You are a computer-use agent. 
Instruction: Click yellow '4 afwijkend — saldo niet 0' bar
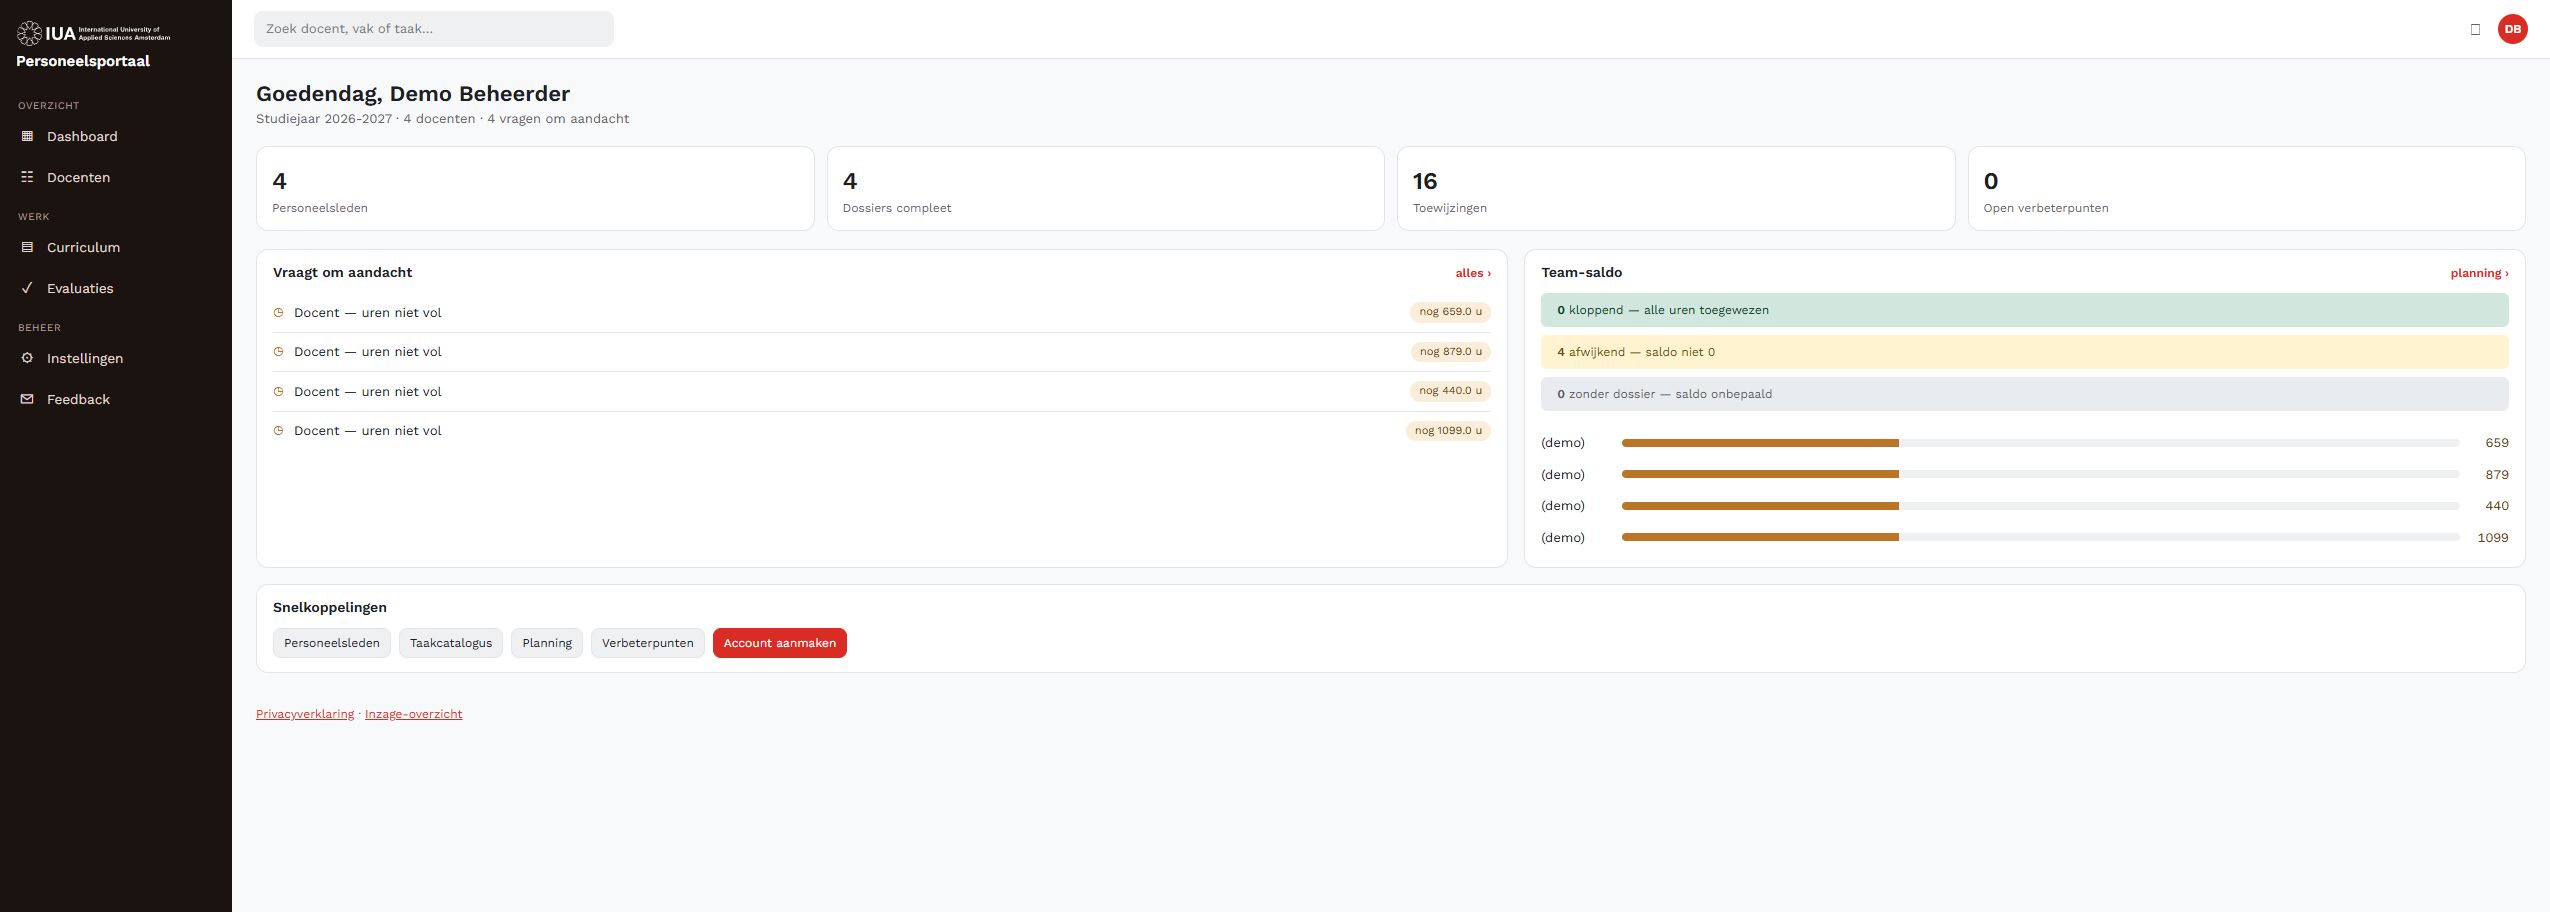(x=2025, y=352)
